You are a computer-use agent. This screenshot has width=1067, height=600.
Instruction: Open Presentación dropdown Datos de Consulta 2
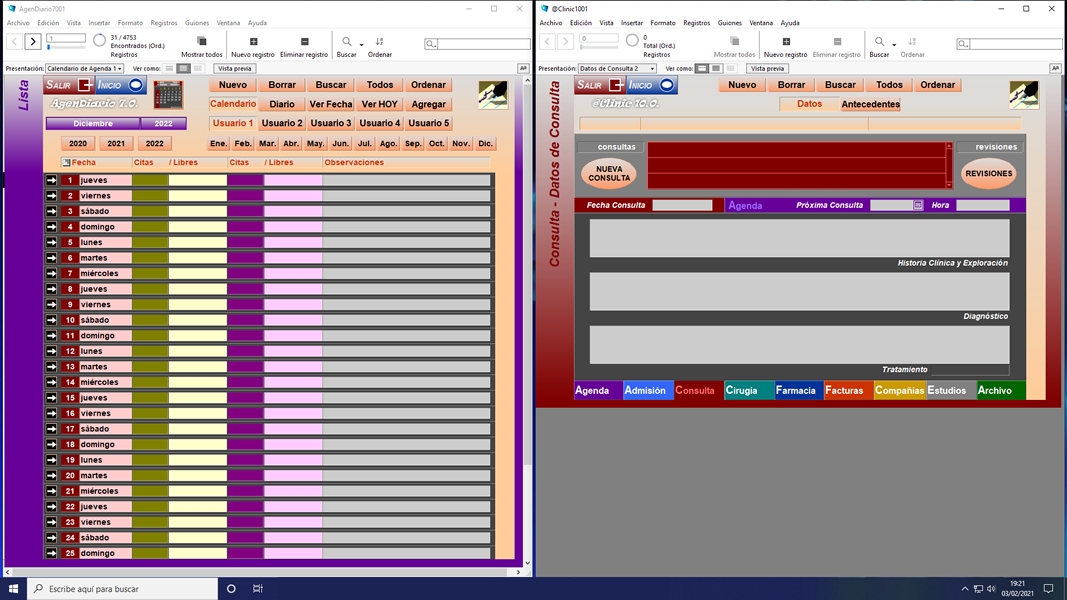coord(617,69)
